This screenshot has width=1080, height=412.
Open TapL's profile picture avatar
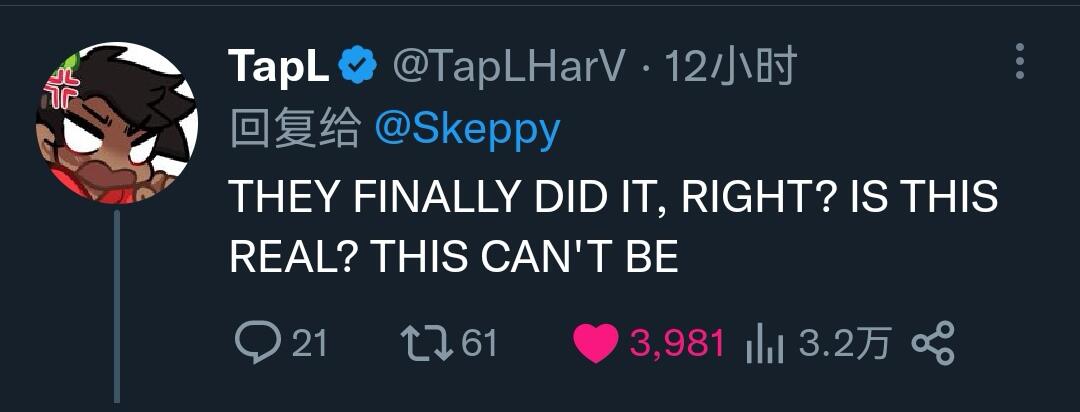click(x=117, y=123)
